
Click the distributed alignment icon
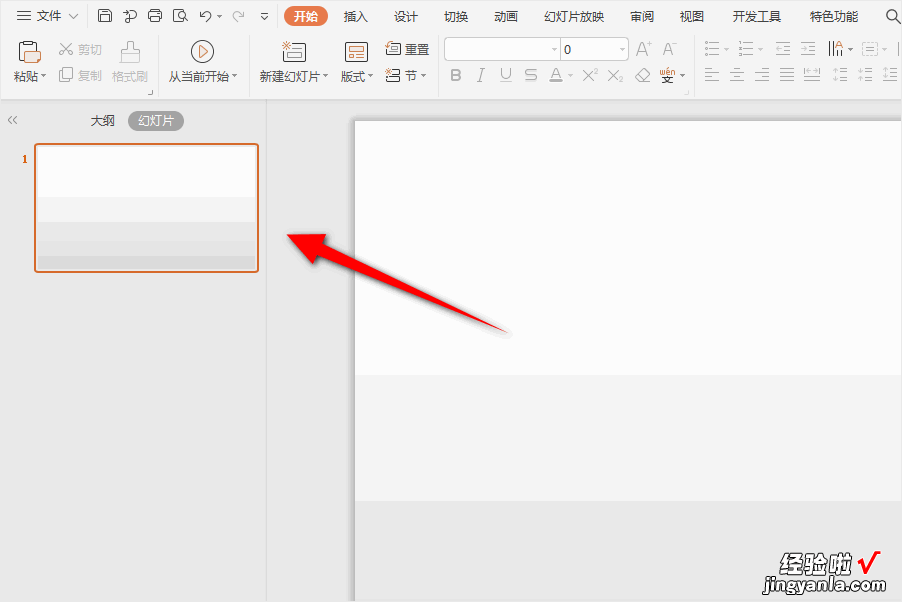[812, 75]
